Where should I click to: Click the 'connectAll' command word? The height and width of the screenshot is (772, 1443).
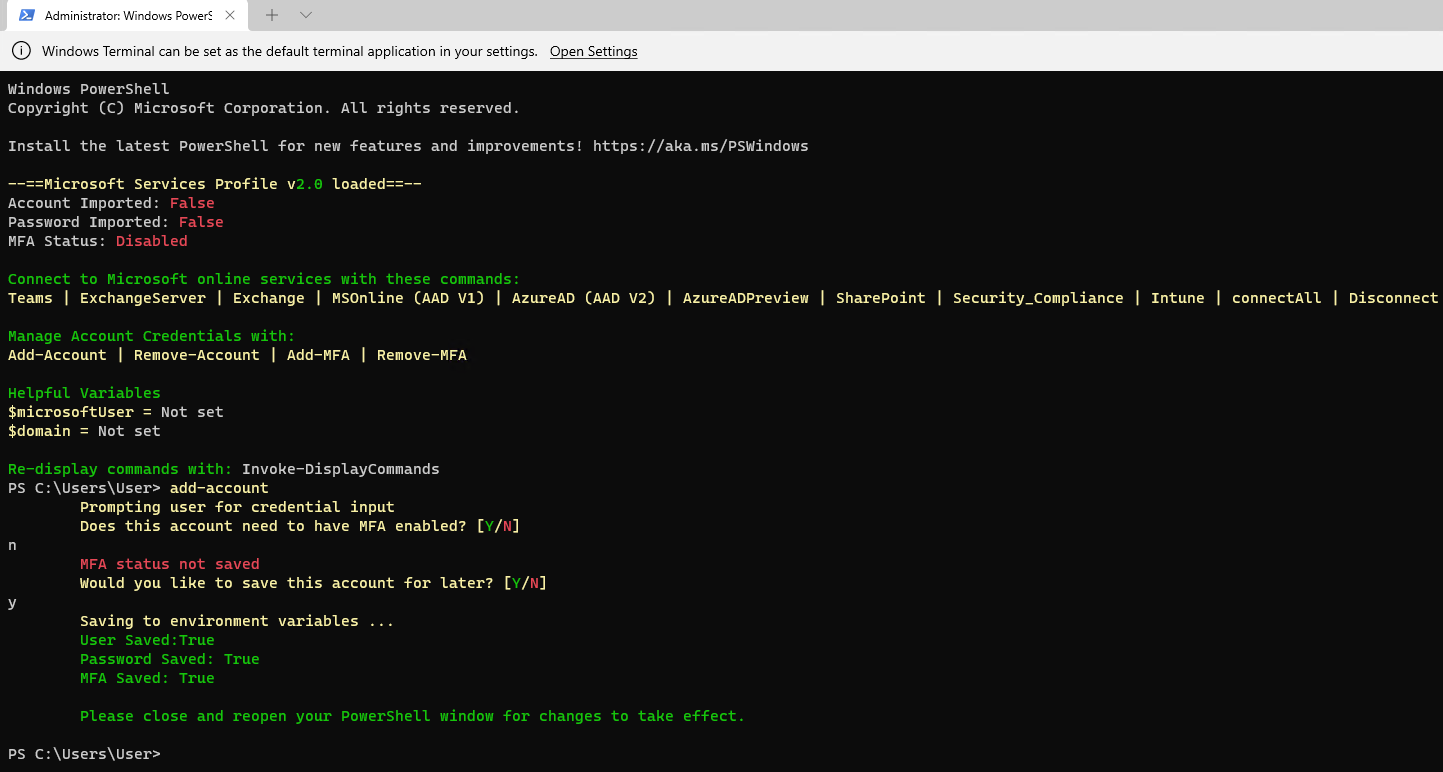click(1277, 298)
